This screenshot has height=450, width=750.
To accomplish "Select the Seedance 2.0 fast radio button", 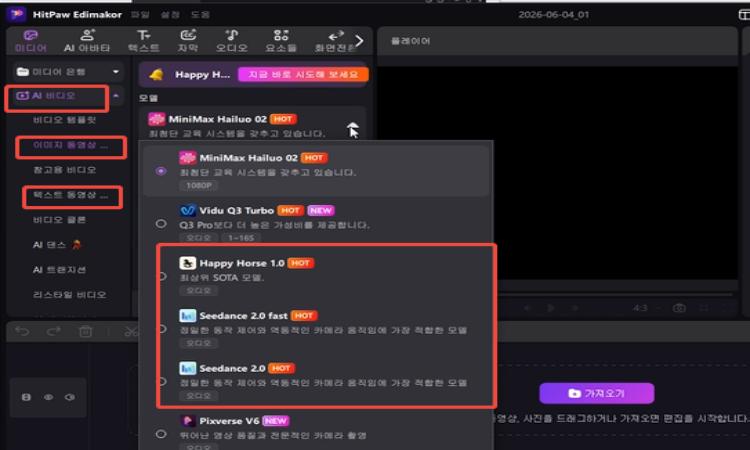I will click(x=163, y=329).
